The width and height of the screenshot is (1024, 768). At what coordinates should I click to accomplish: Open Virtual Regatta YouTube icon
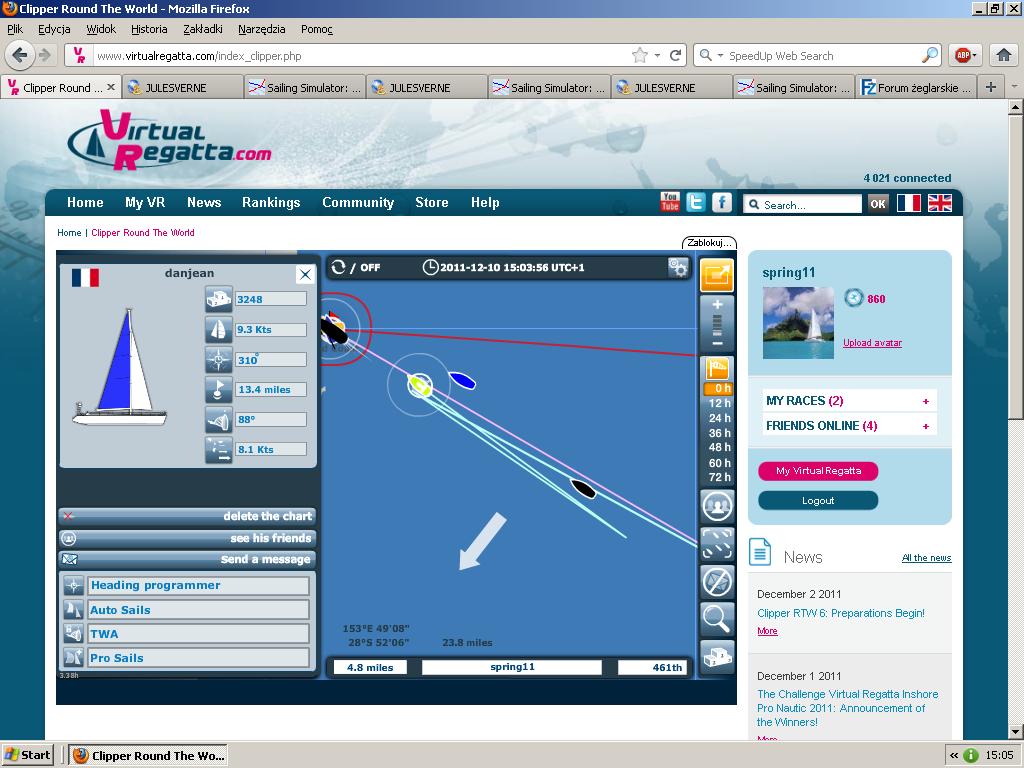pos(670,202)
